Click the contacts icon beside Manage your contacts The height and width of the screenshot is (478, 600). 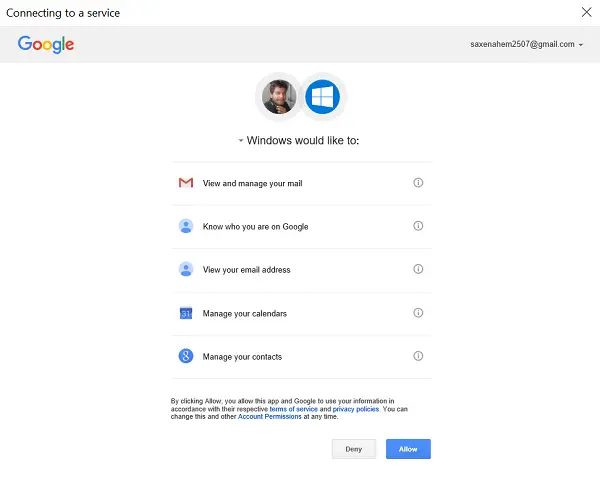[186, 356]
